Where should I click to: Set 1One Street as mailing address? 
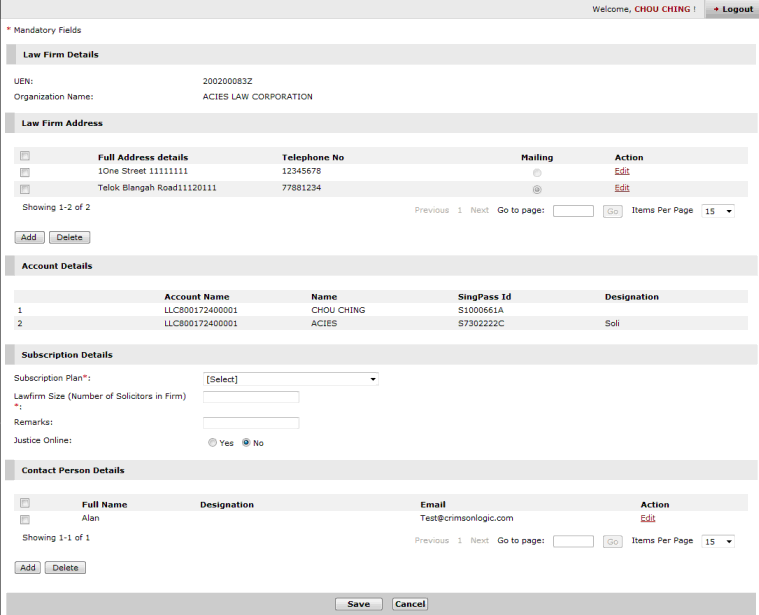coord(537,173)
